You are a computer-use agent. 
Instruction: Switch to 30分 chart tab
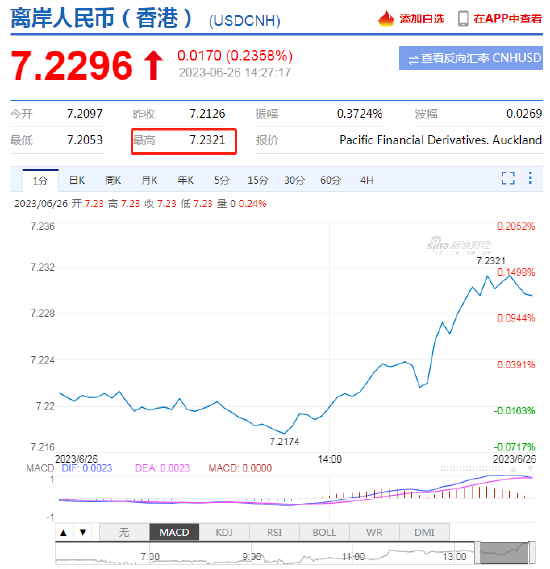(294, 180)
